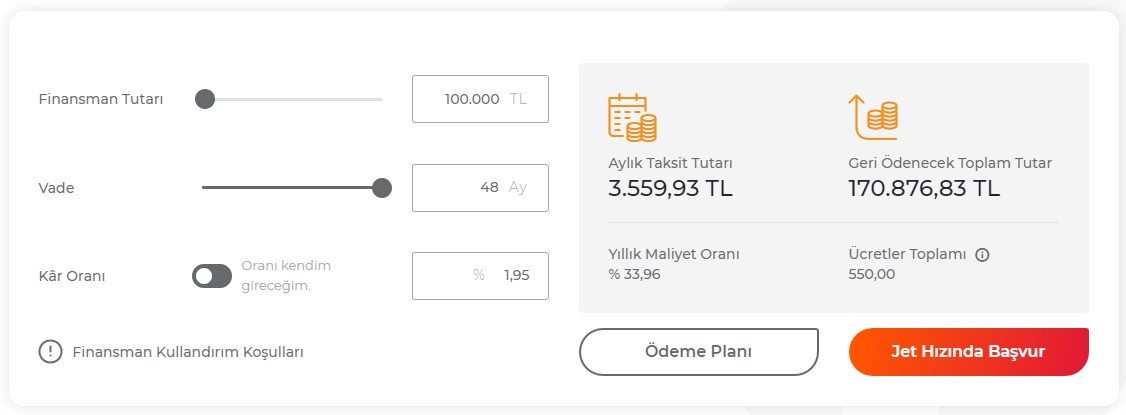Click the 'Oranı kendim gireceğim' toggle label
Screen dimensions: 1126x415
point(286,276)
